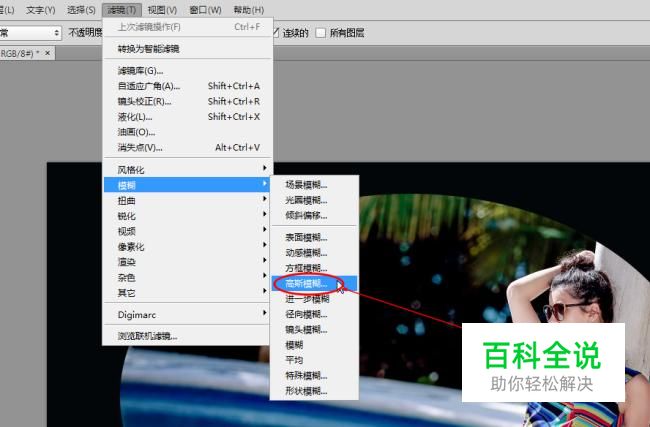Expand the 扭曲 submenu
Viewport: 650px width, 427px height.
pyautogui.click(x=187, y=201)
